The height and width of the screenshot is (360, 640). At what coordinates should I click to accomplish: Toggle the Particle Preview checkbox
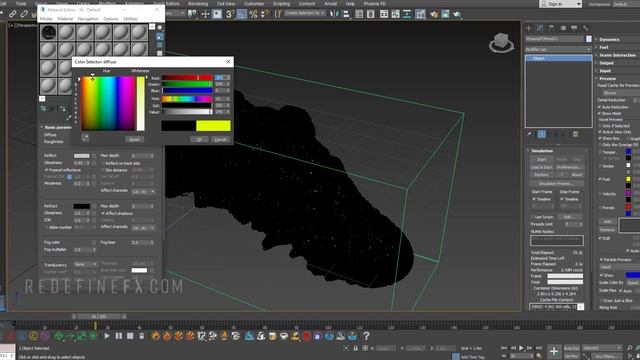point(601,260)
